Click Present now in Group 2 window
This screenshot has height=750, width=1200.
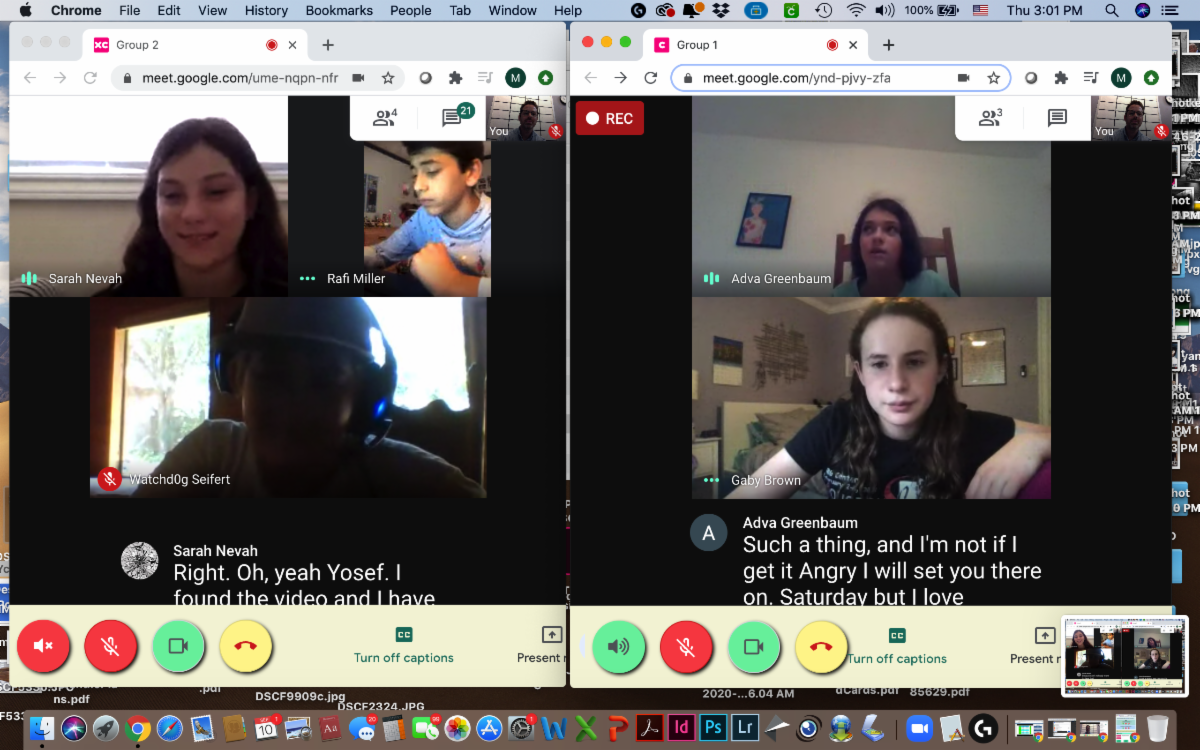pyautogui.click(x=540, y=646)
